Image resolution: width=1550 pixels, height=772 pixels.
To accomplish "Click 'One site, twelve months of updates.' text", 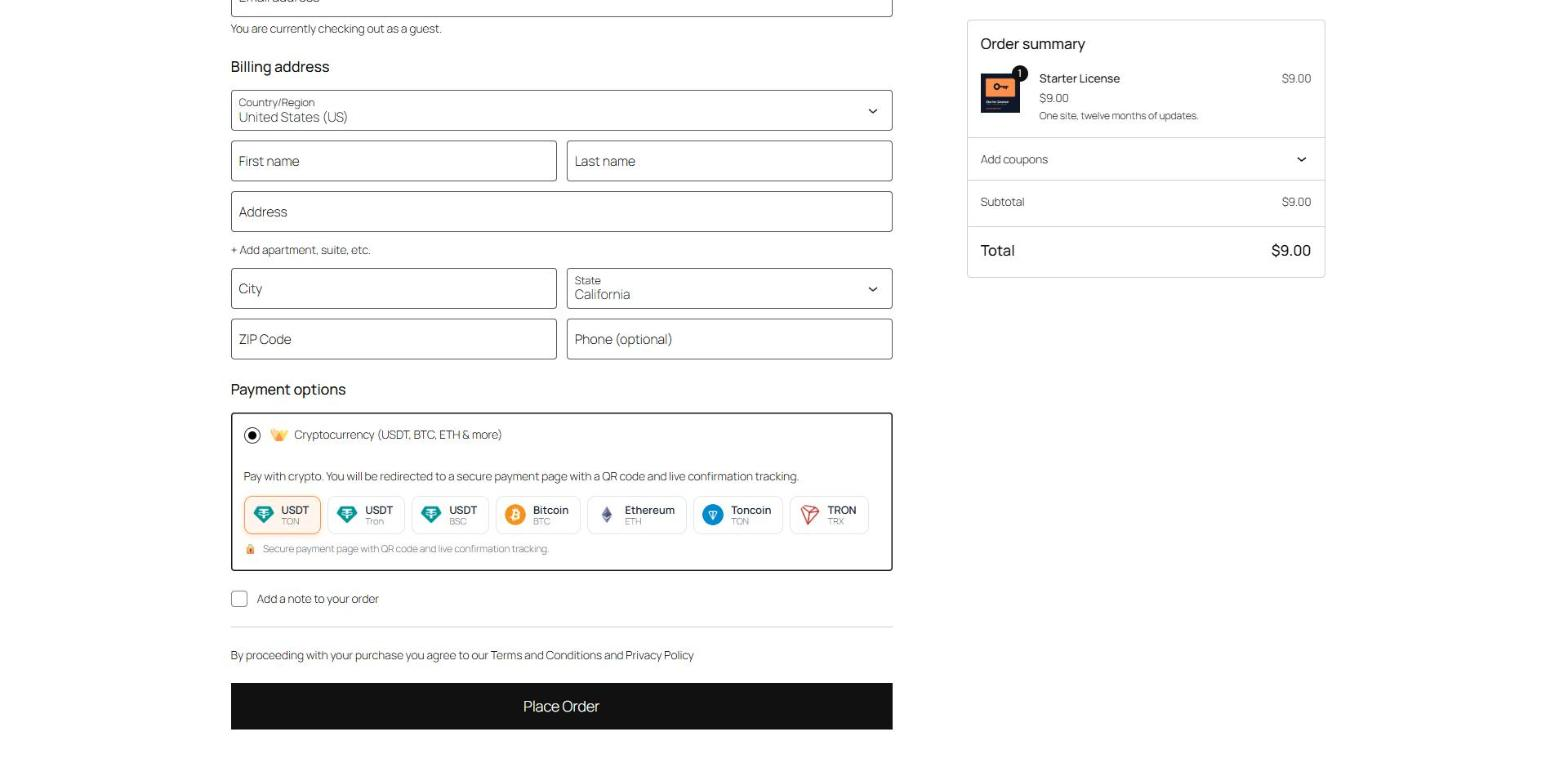I will pyautogui.click(x=1118, y=116).
